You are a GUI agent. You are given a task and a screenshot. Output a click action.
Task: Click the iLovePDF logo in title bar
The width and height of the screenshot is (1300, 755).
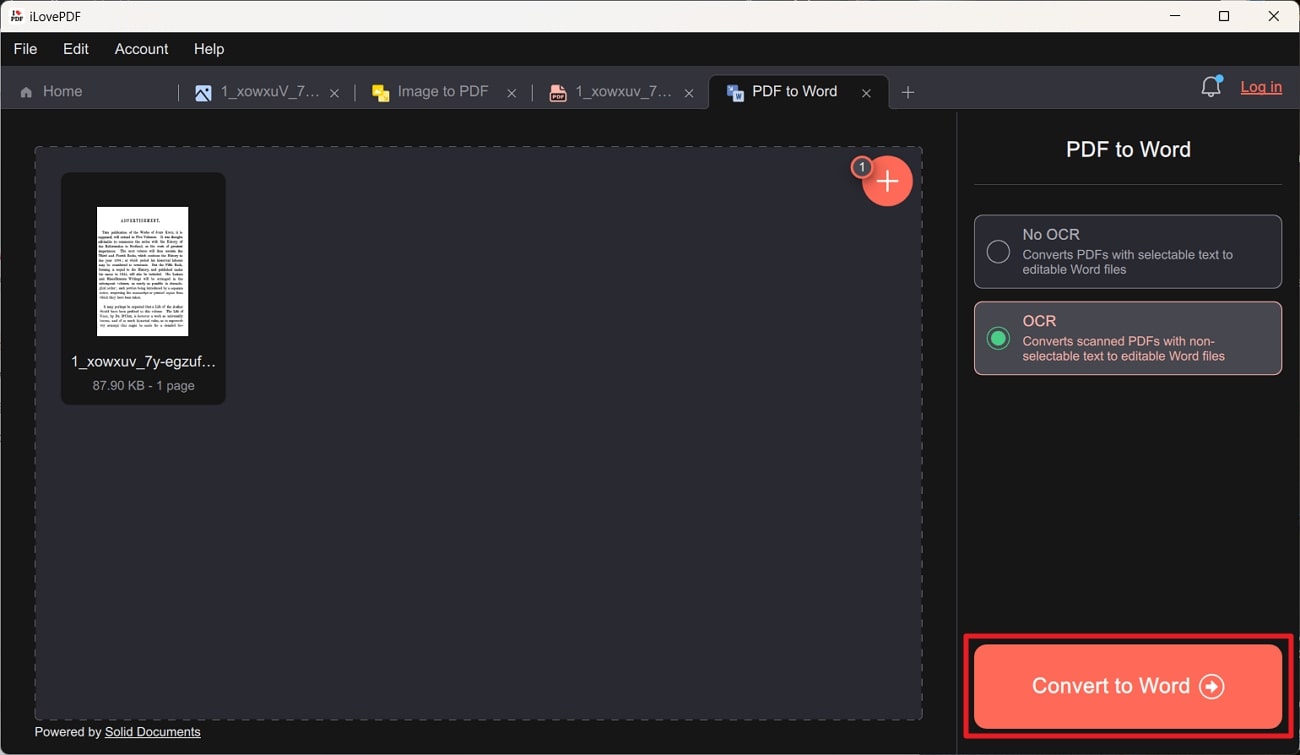[x=16, y=16]
